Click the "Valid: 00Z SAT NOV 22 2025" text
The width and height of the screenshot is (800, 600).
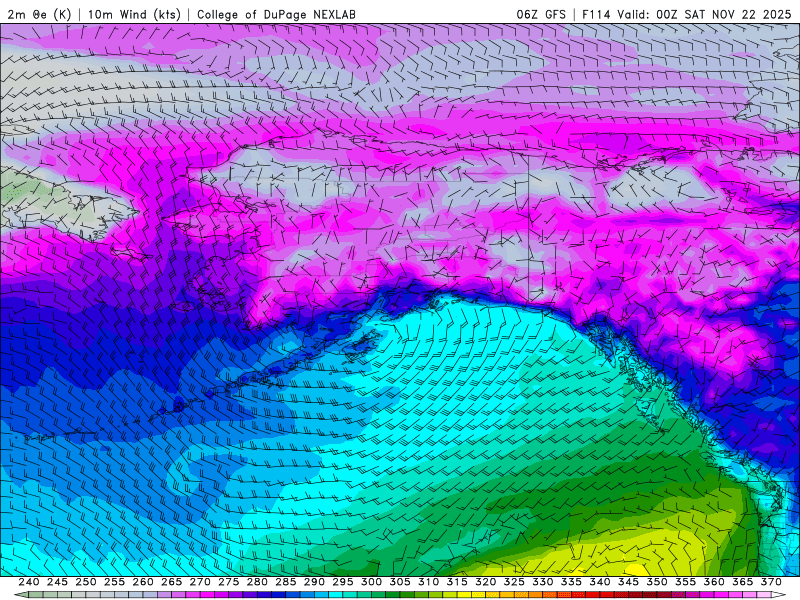coord(704,14)
